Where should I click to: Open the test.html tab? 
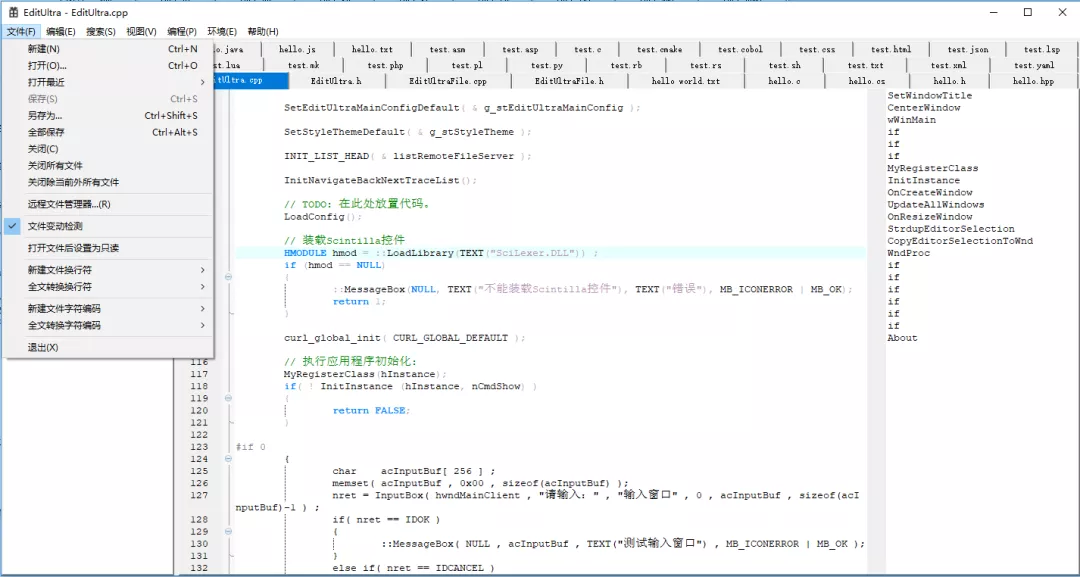click(x=891, y=50)
